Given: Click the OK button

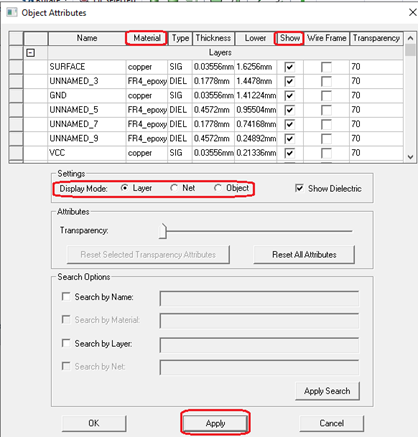Looking at the screenshot, I should point(94,423).
